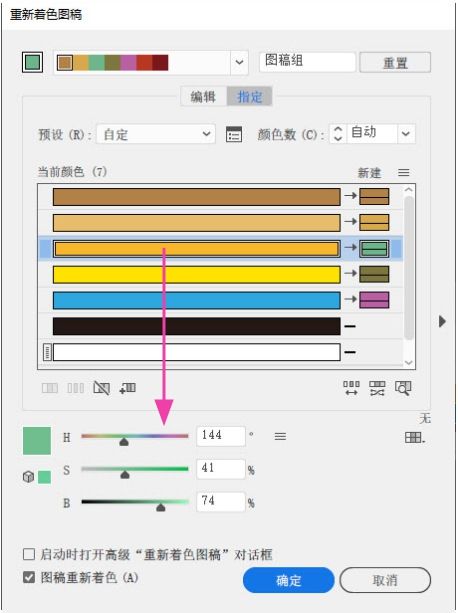Switch to the 编辑 tab
The width and height of the screenshot is (458, 613).
(x=203, y=97)
